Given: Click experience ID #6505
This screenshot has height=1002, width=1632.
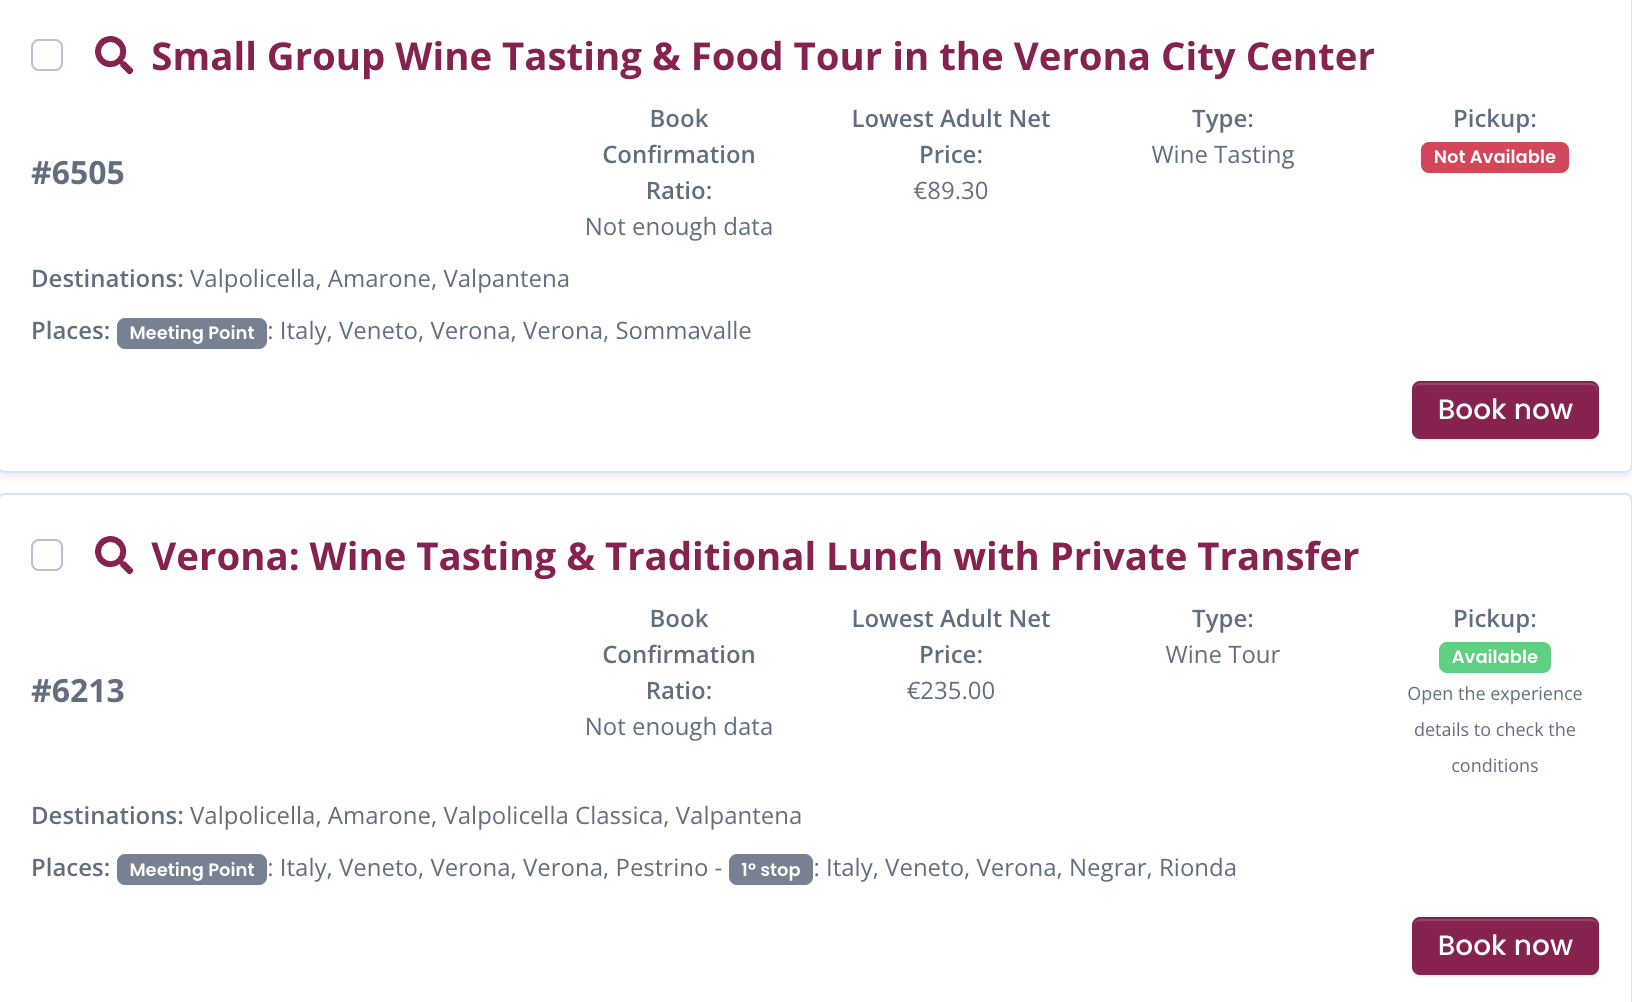Looking at the screenshot, I should [78, 173].
